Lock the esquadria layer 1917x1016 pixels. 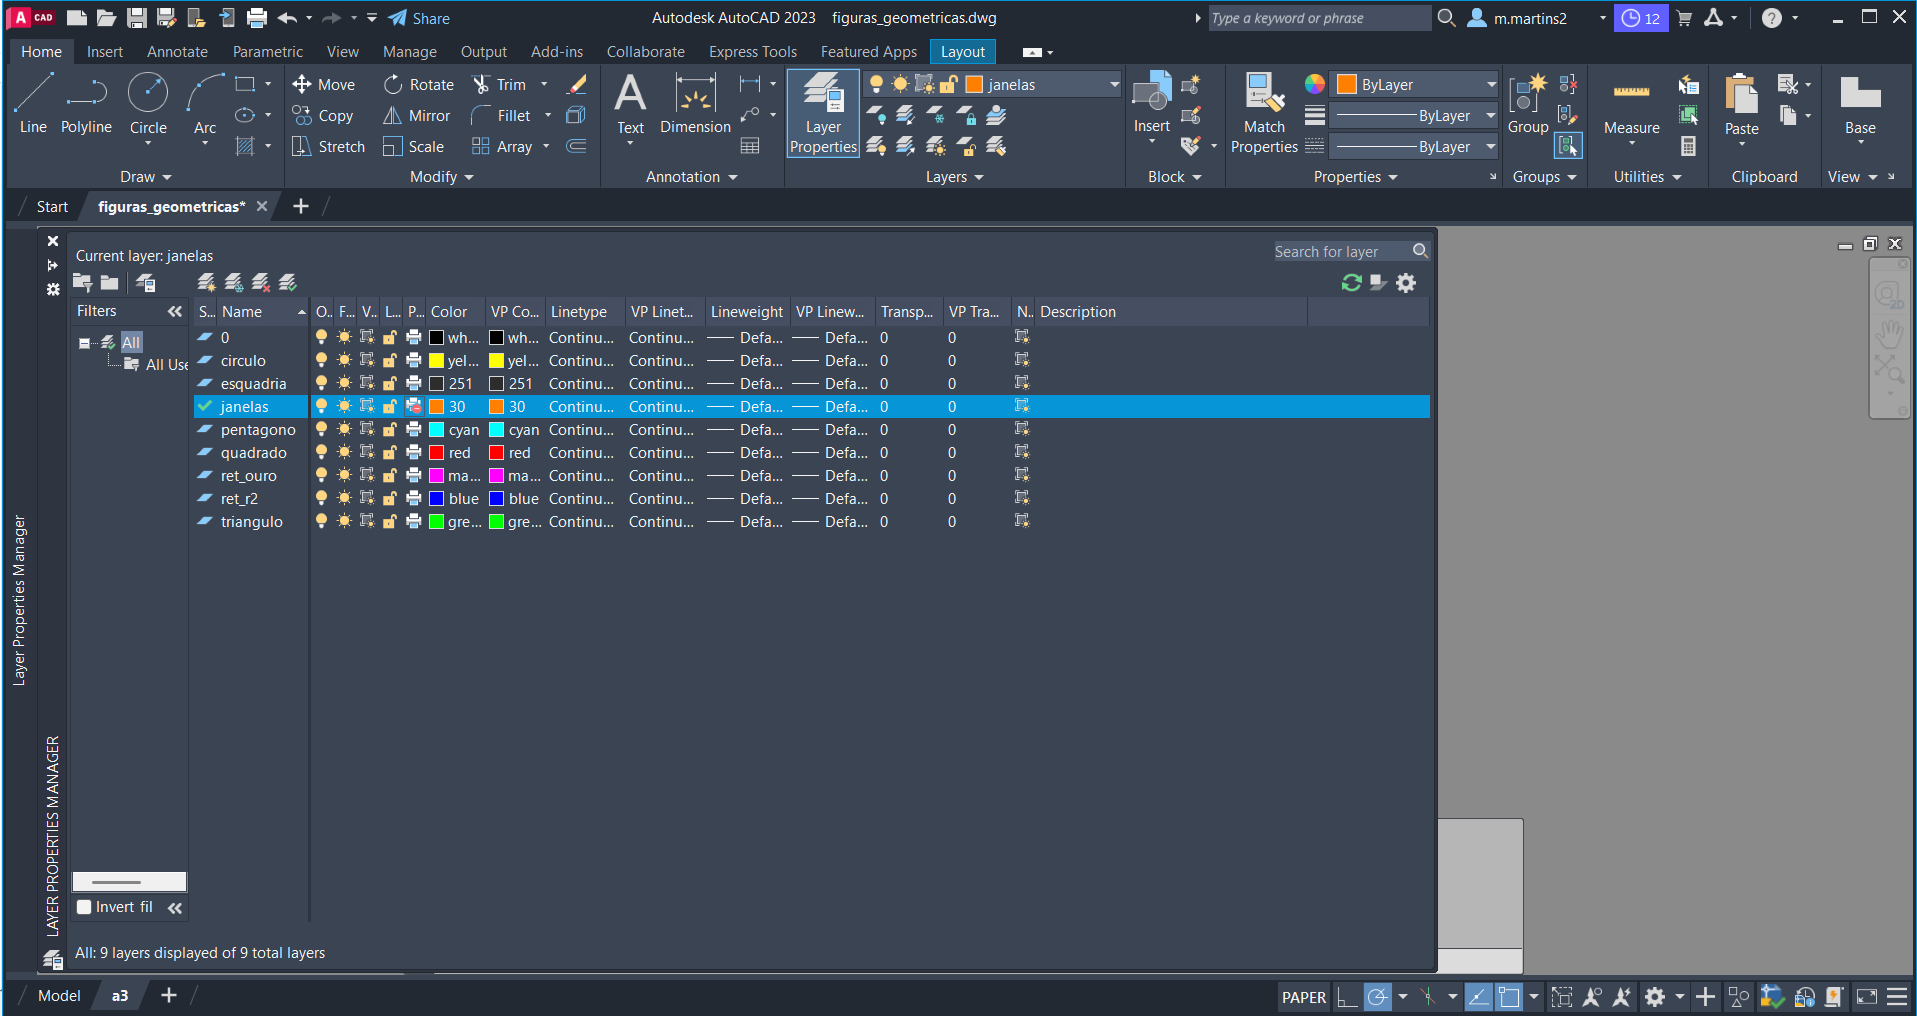(x=390, y=383)
